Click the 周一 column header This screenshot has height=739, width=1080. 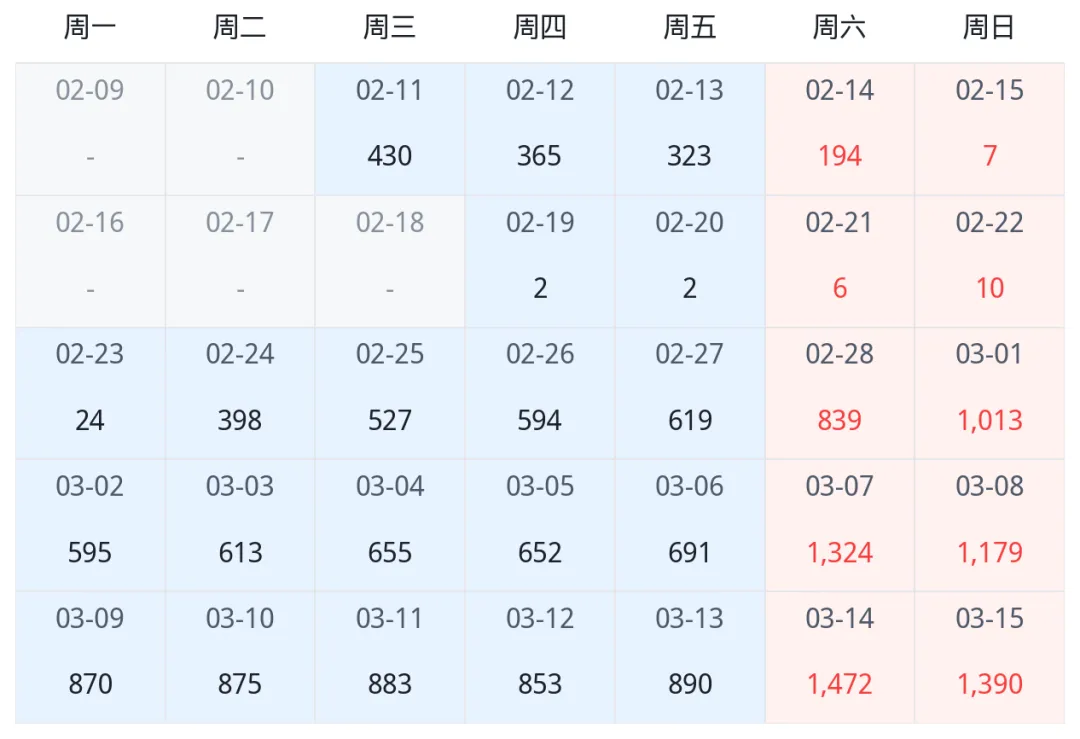pyautogui.click(x=90, y=28)
